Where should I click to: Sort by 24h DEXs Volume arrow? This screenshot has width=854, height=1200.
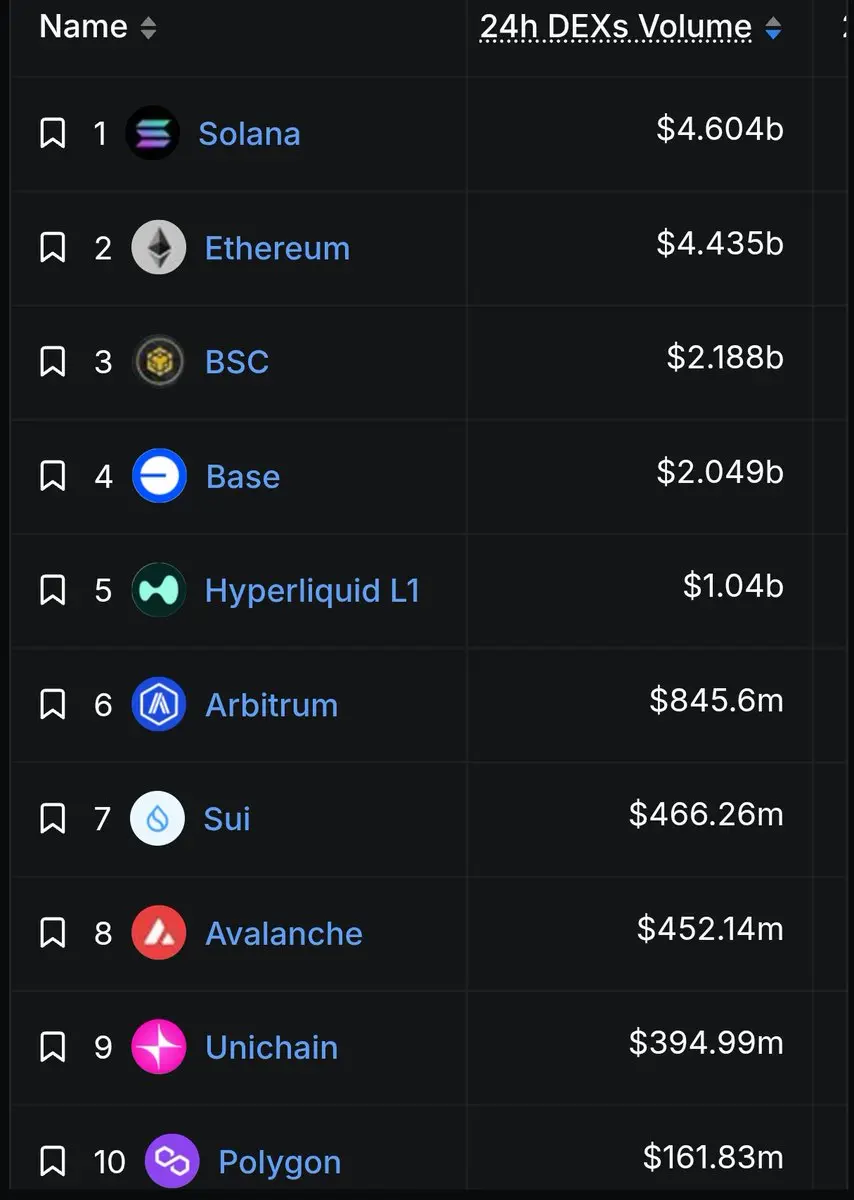coord(772,29)
